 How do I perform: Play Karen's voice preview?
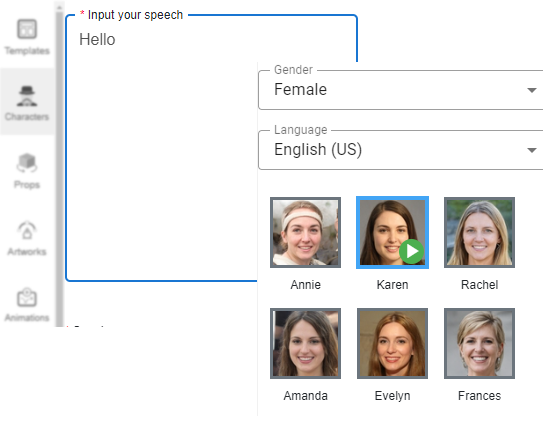[411, 251]
